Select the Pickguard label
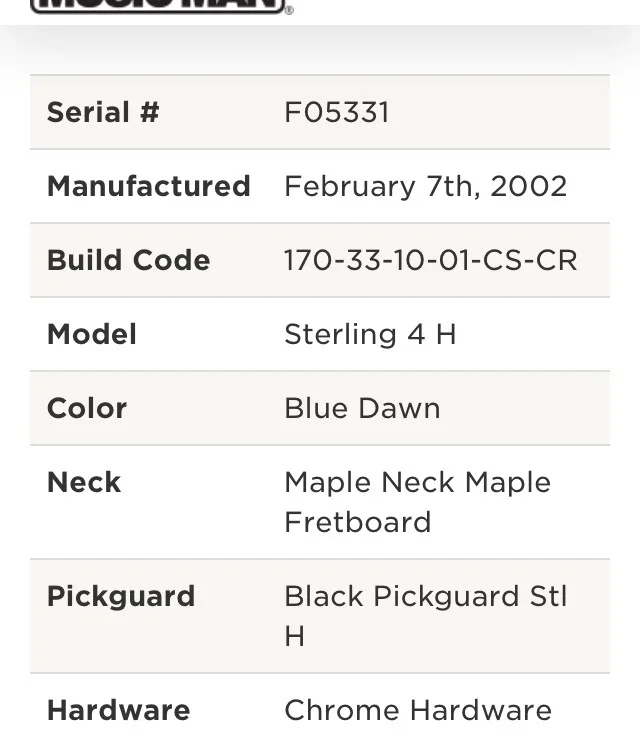The height and width of the screenshot is (751, 640). pos(121,596)
